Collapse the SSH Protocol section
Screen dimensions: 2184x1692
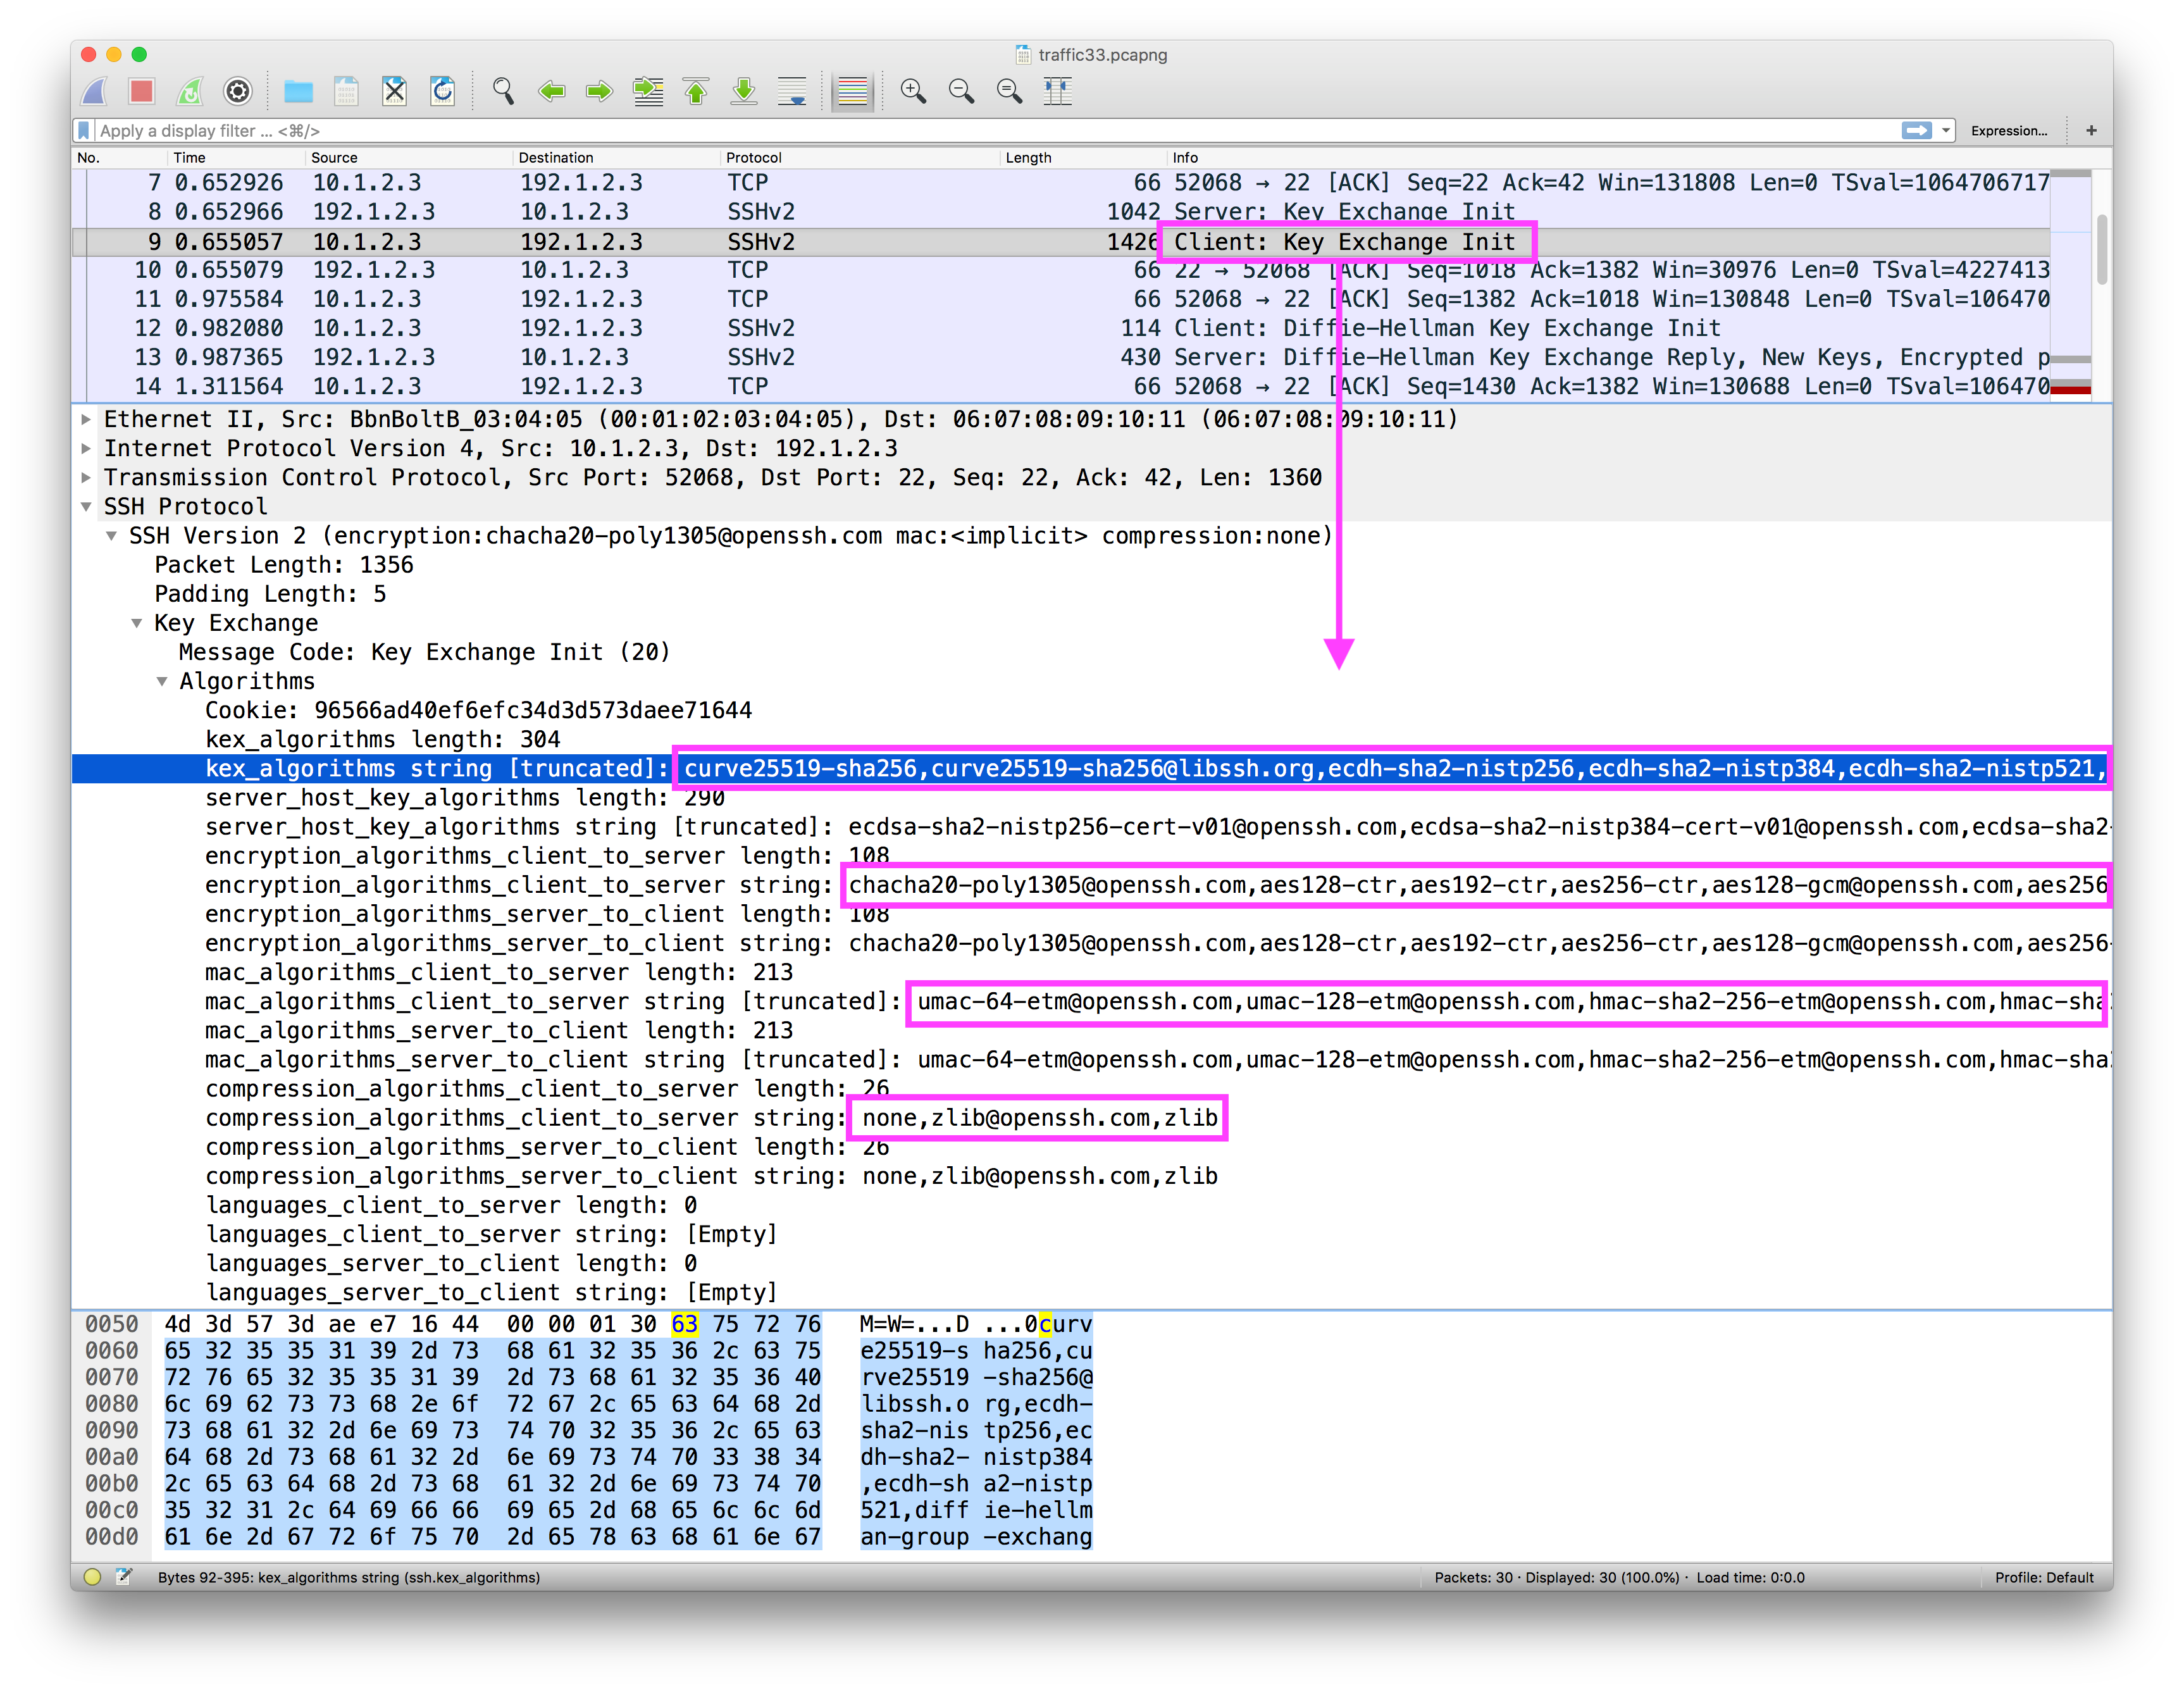87,507
